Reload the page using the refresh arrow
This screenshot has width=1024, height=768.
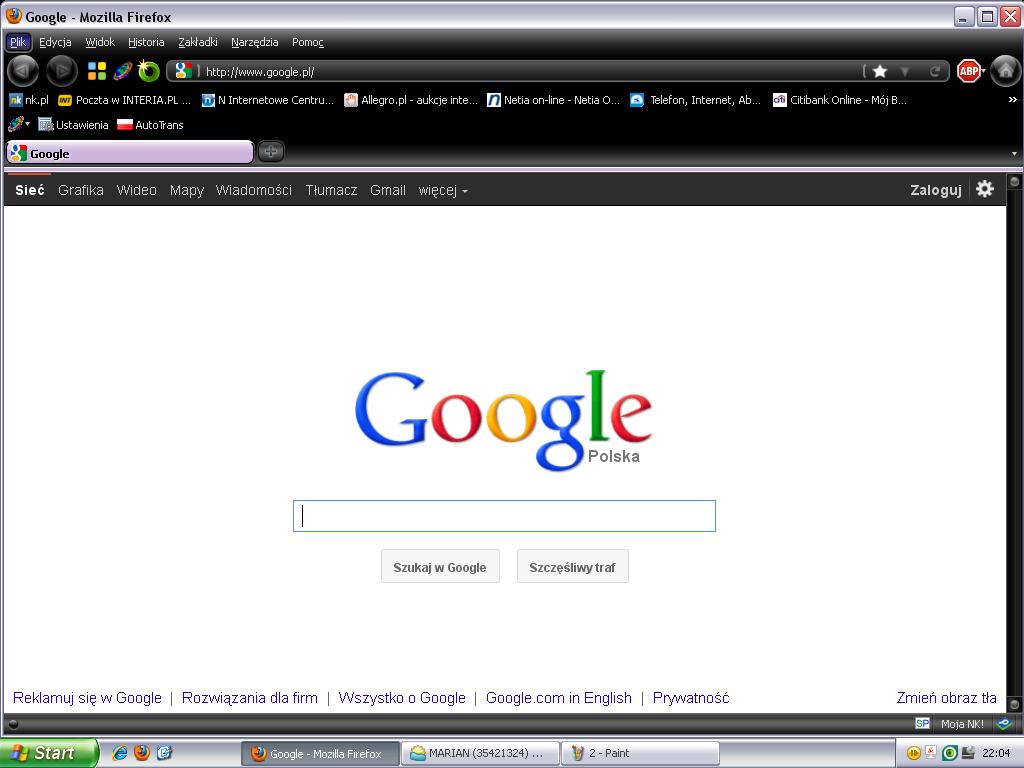(935, 71)
